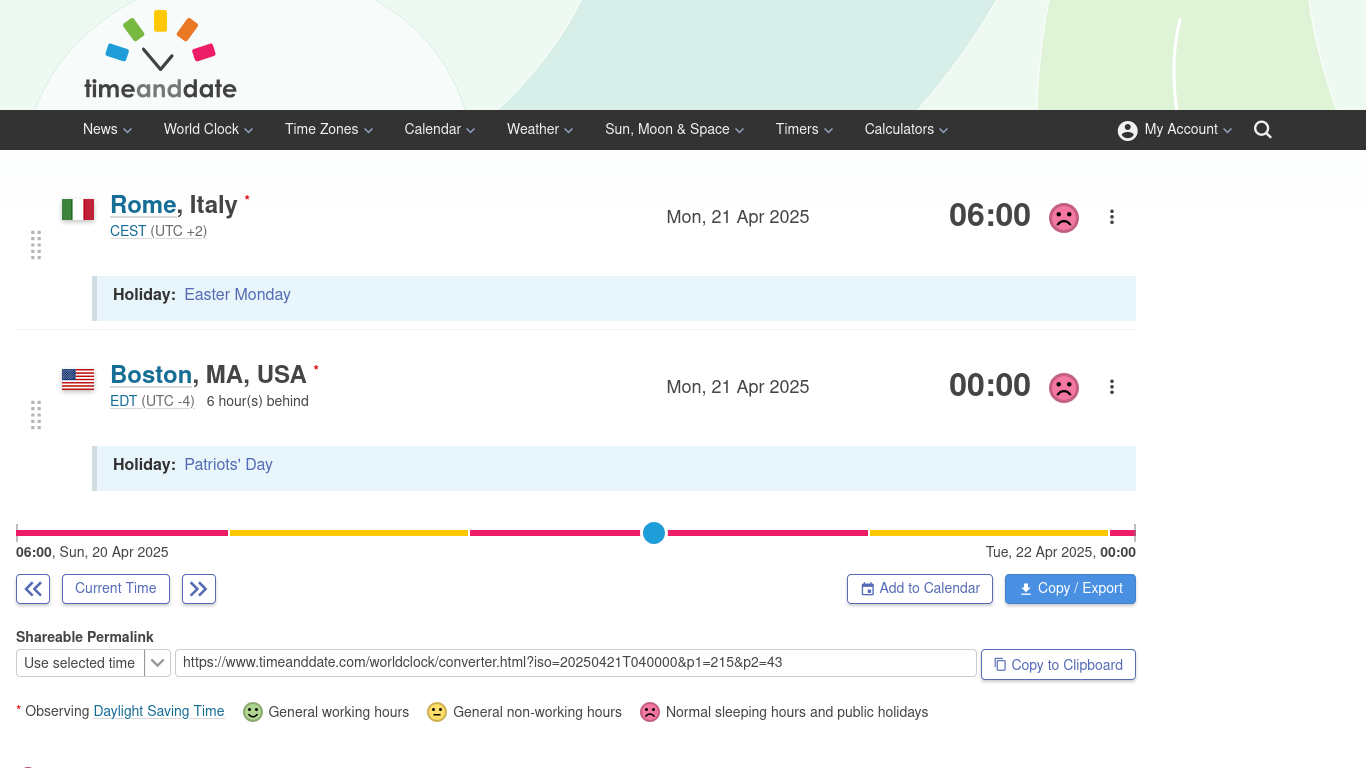Open the Daylight Saving Time link

click(159, 712)
